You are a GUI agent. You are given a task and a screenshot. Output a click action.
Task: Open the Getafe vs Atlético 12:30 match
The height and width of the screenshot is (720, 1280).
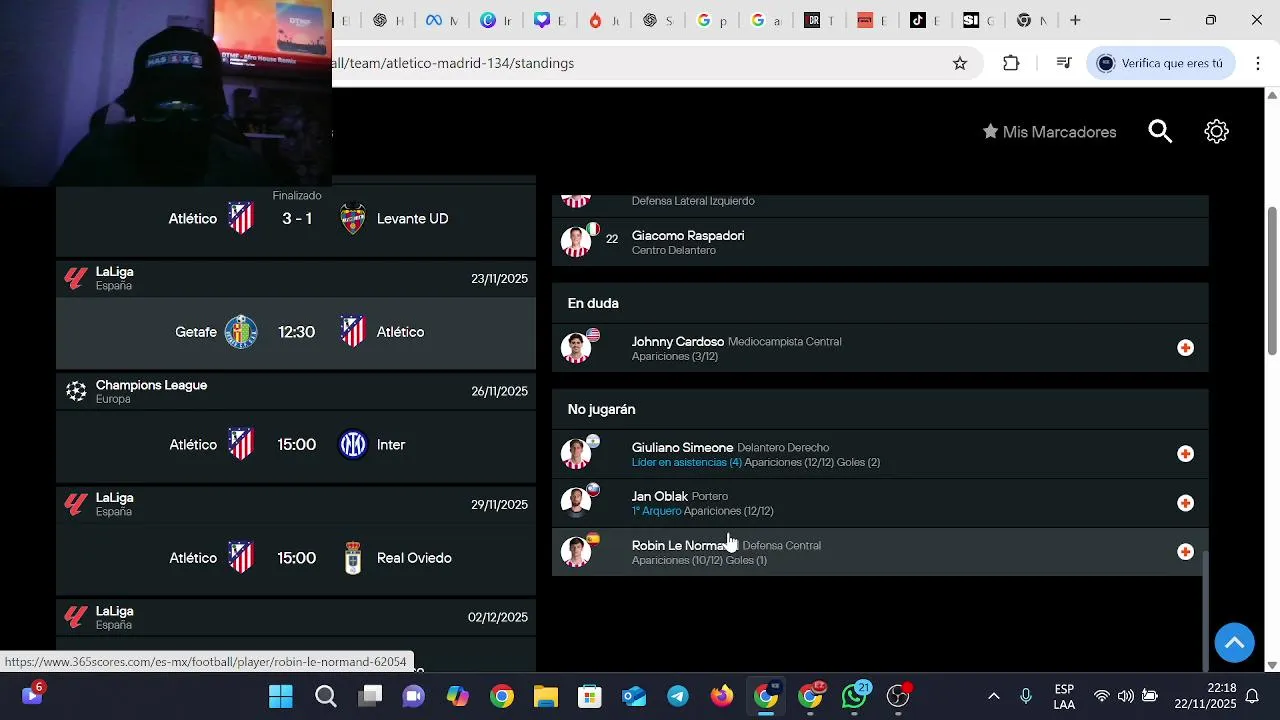tap(296, 332)
